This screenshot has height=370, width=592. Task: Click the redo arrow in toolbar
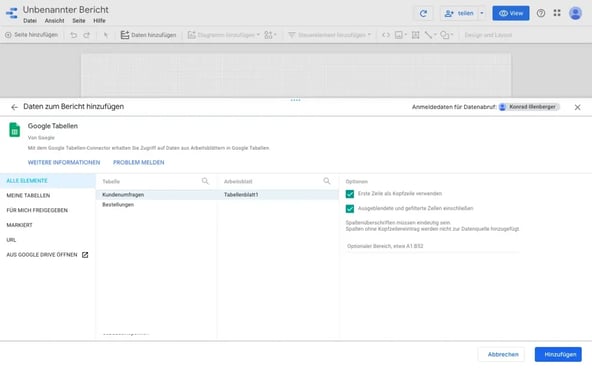(87, 35)
